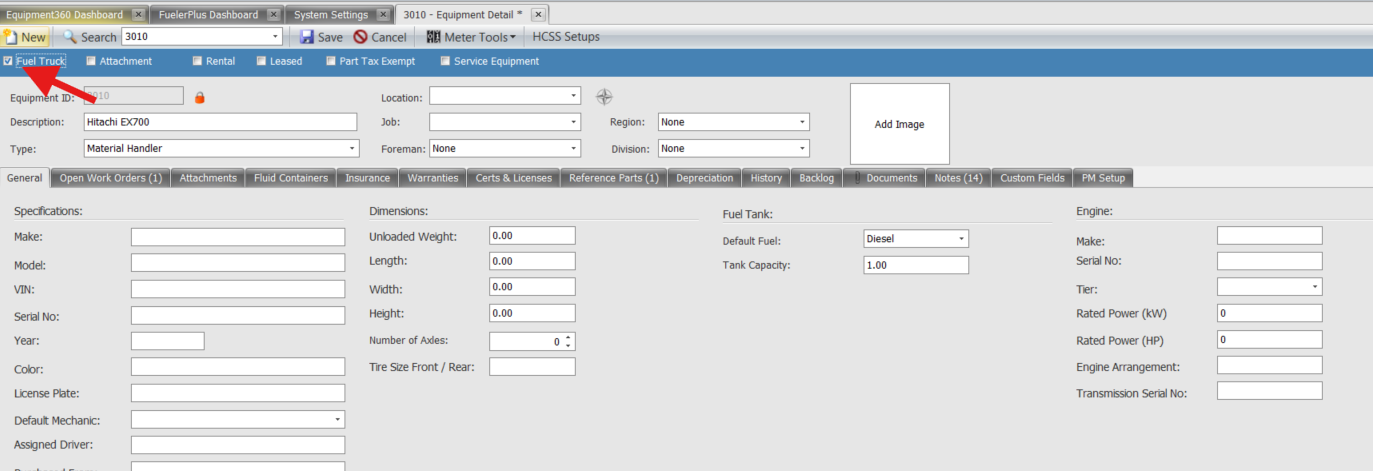Open the Type dropdown showing Material Handler

click(352, 148)
